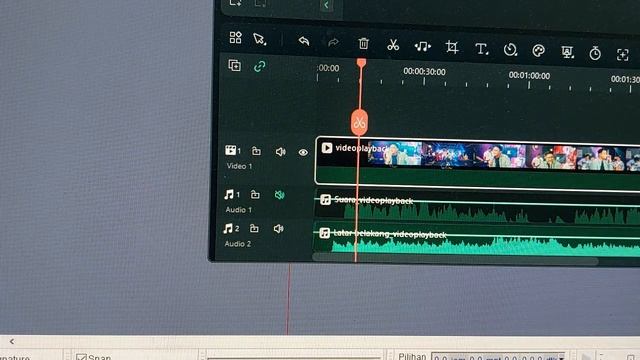Split clip using toolbar scissors icon
This screenshot has width=640, height=360.
point(393,45)
